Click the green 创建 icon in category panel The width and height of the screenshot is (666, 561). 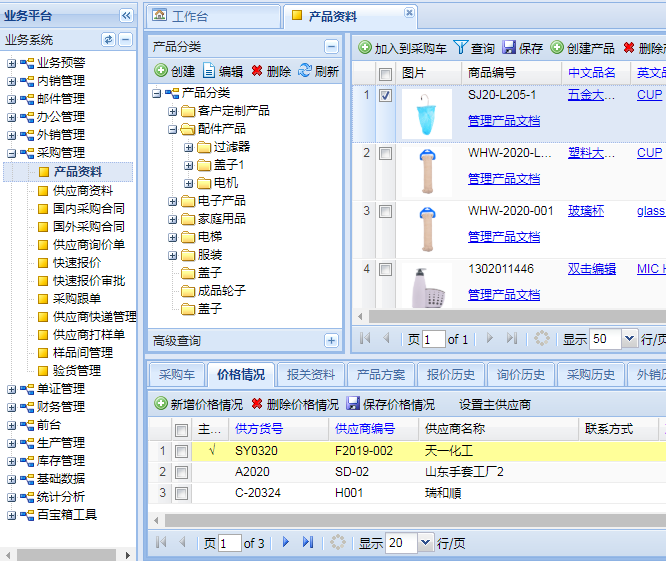(161, 71)
